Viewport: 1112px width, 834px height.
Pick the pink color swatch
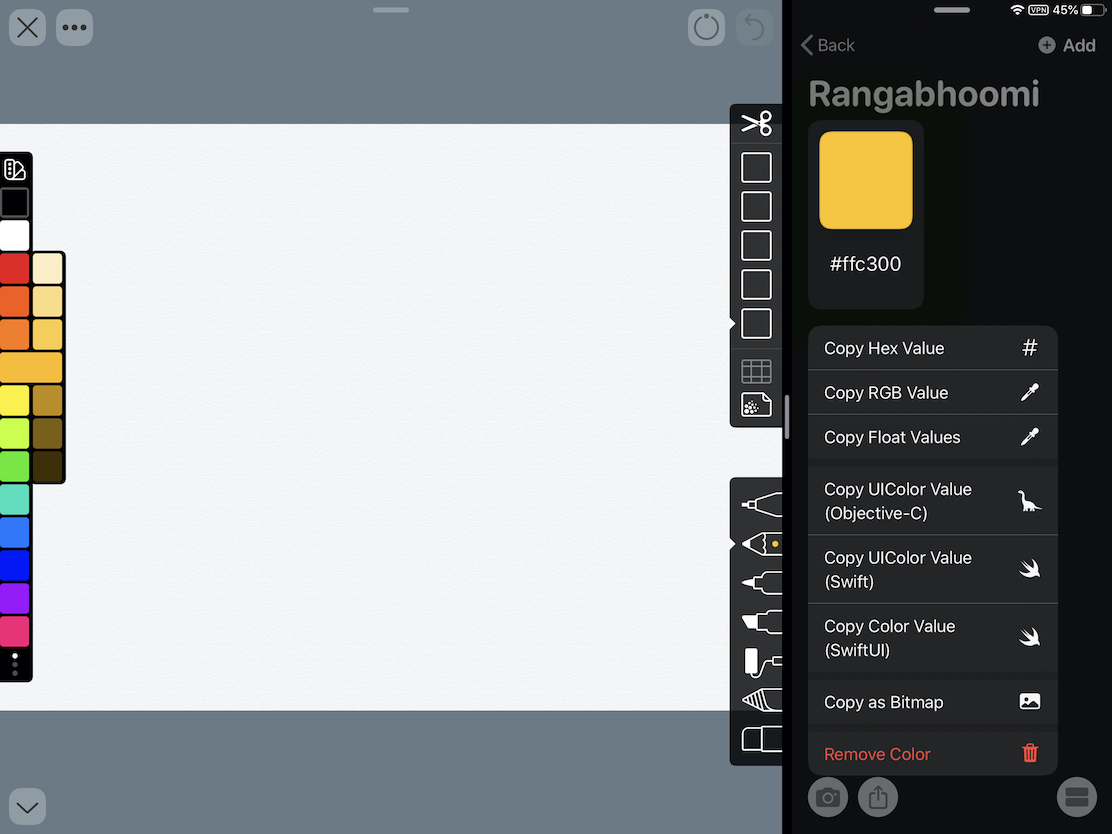click(x=14, y=631)
